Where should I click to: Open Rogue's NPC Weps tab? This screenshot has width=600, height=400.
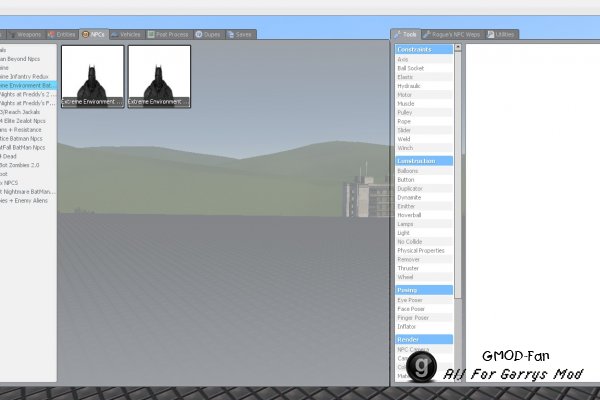[x=452, y=34]
